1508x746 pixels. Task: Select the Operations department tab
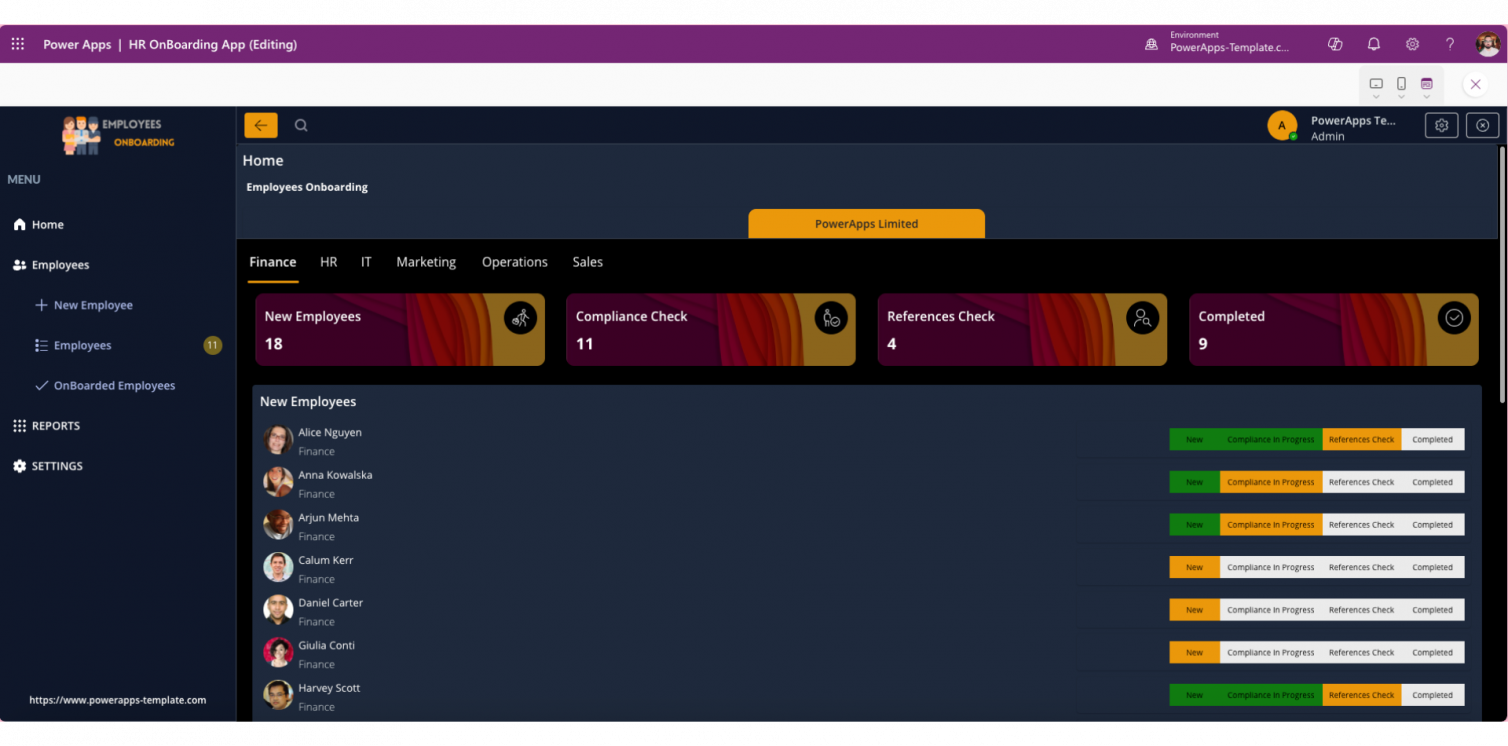tap(514, 262)
